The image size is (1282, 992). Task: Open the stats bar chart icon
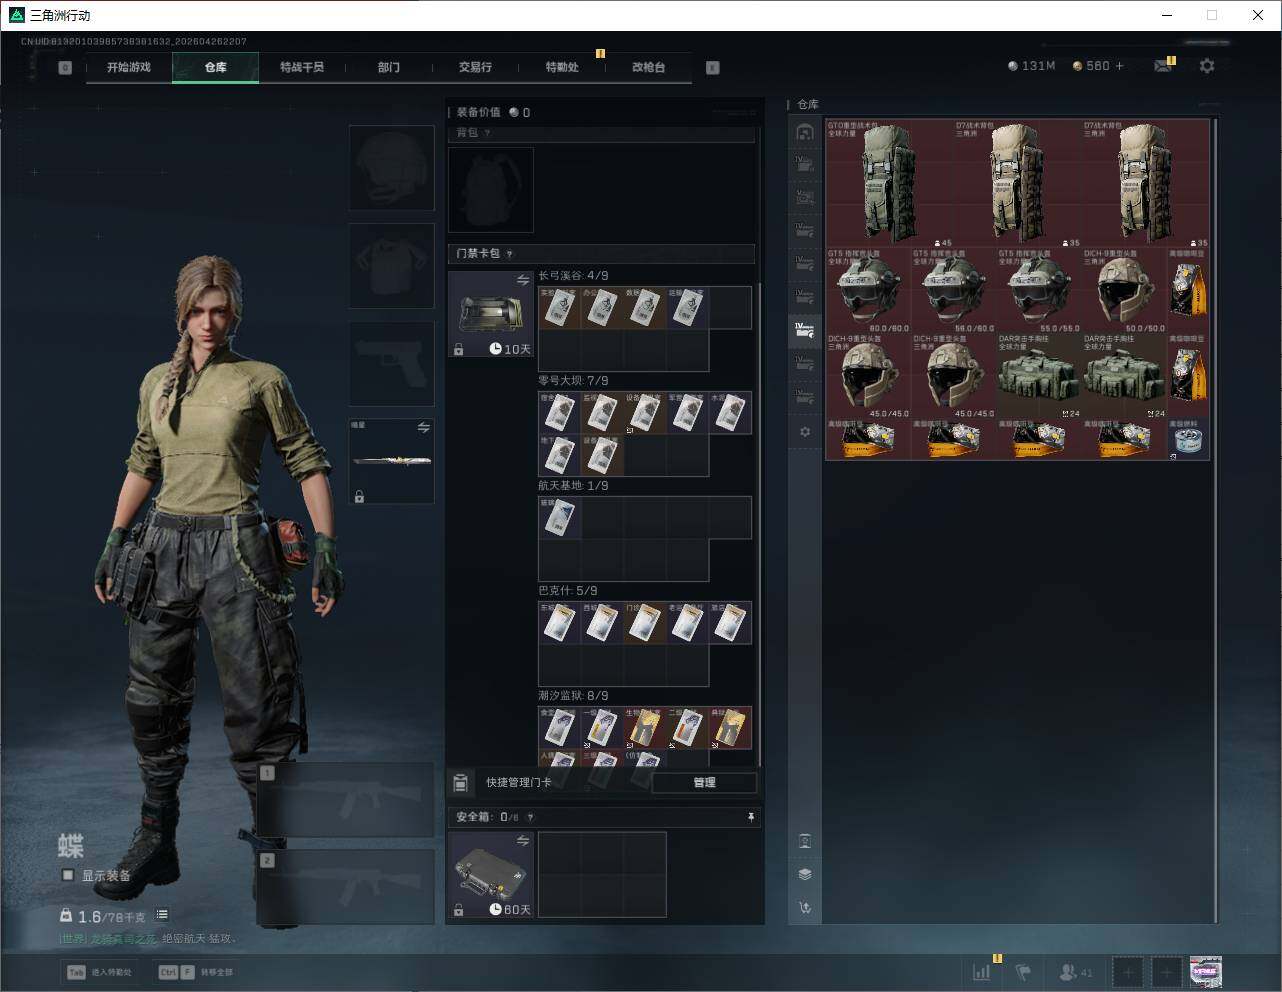pos(981,971)
